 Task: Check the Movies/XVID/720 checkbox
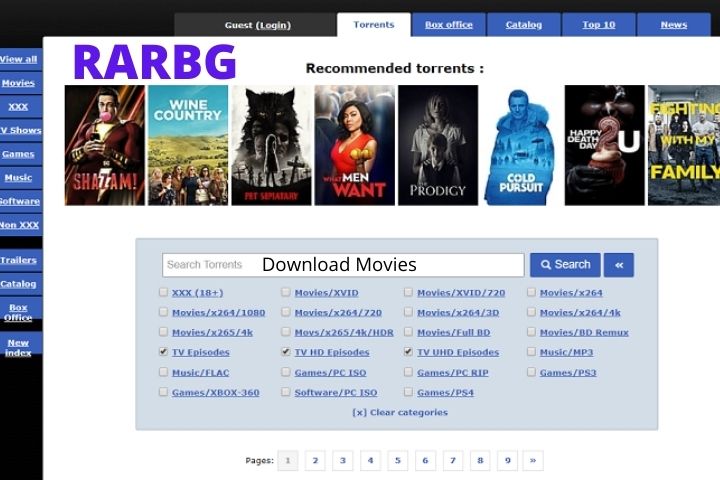click(x=408, y=292)
